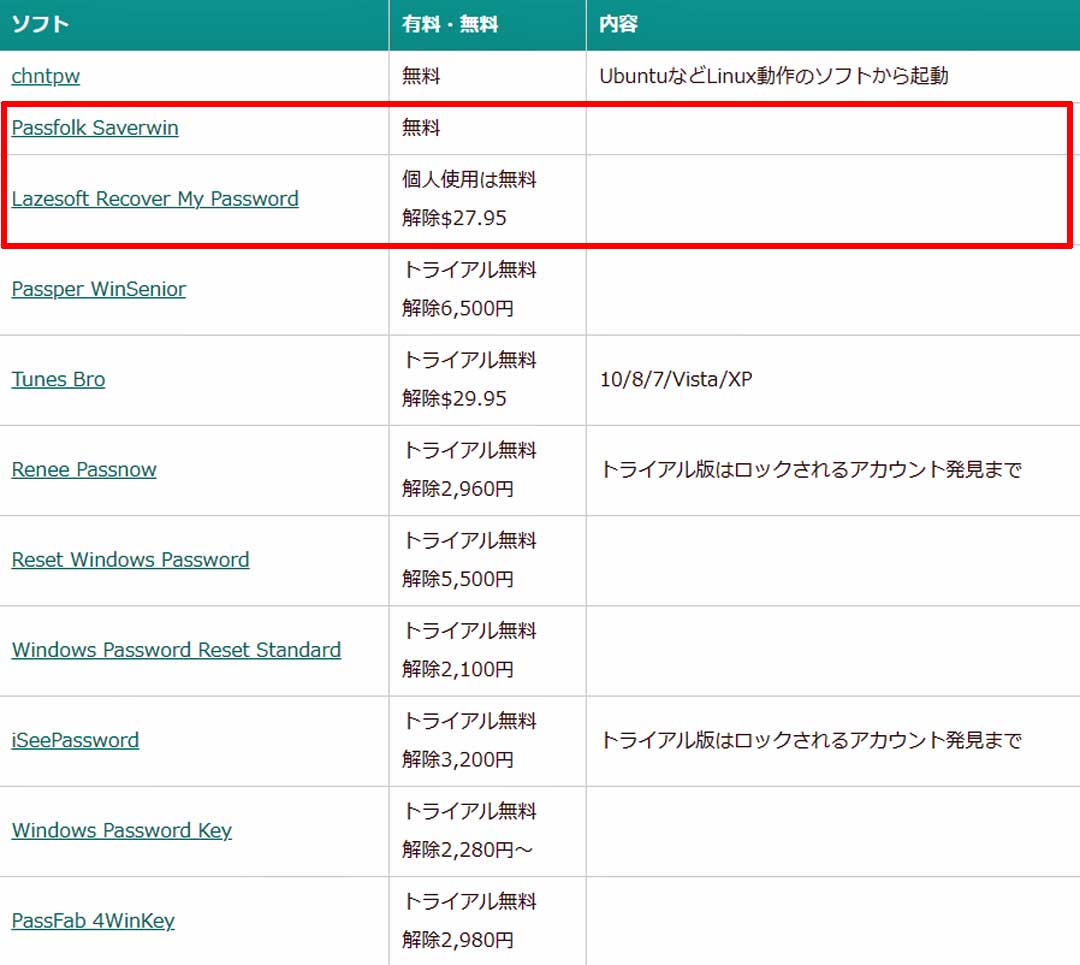This screenshot has width=1080, height=965.
Task: Select 解除2,960円 price text
Action: [x=458, y=489]
